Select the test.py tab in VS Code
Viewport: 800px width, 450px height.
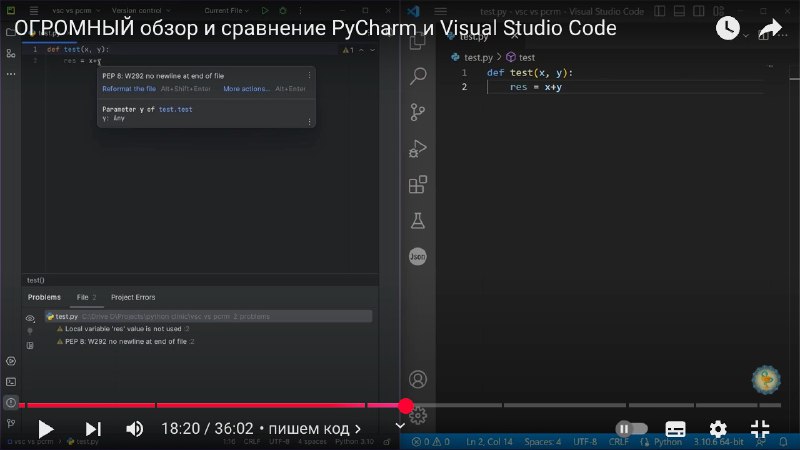click(475, 37)
